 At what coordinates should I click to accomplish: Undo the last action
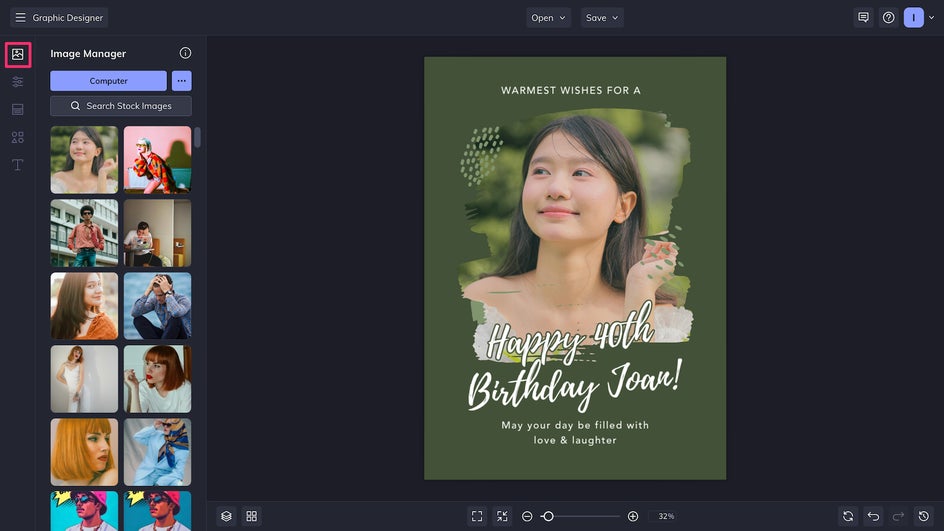(x=873, y=516)
